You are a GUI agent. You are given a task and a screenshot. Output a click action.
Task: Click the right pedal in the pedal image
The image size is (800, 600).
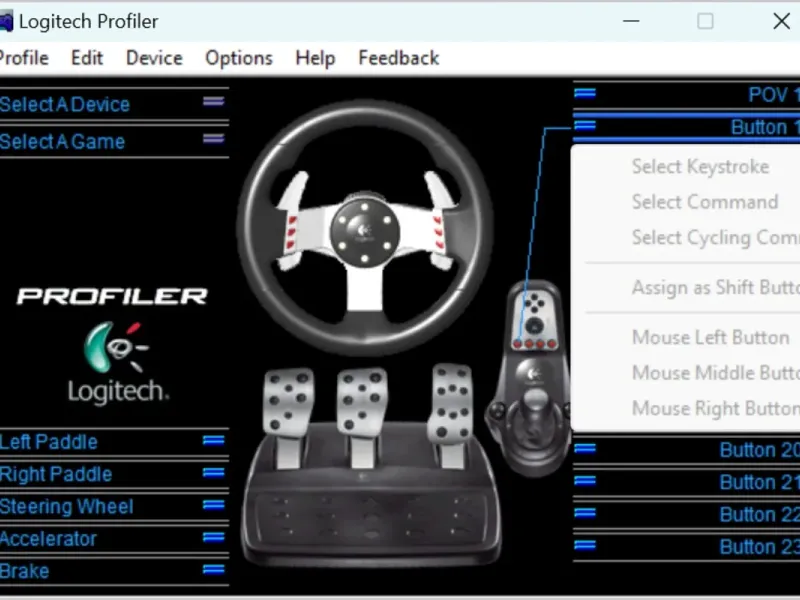pos(452,414)
